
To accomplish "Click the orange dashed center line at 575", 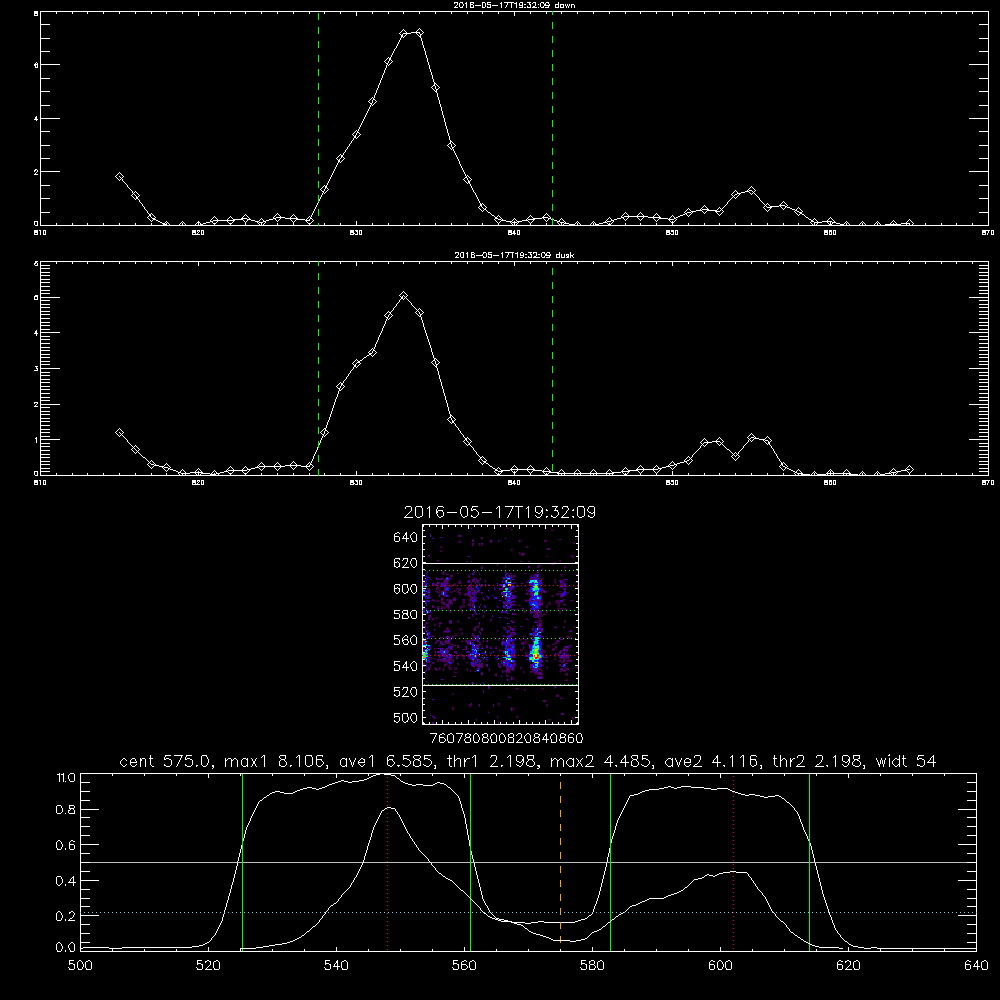I will coord(560,862).
